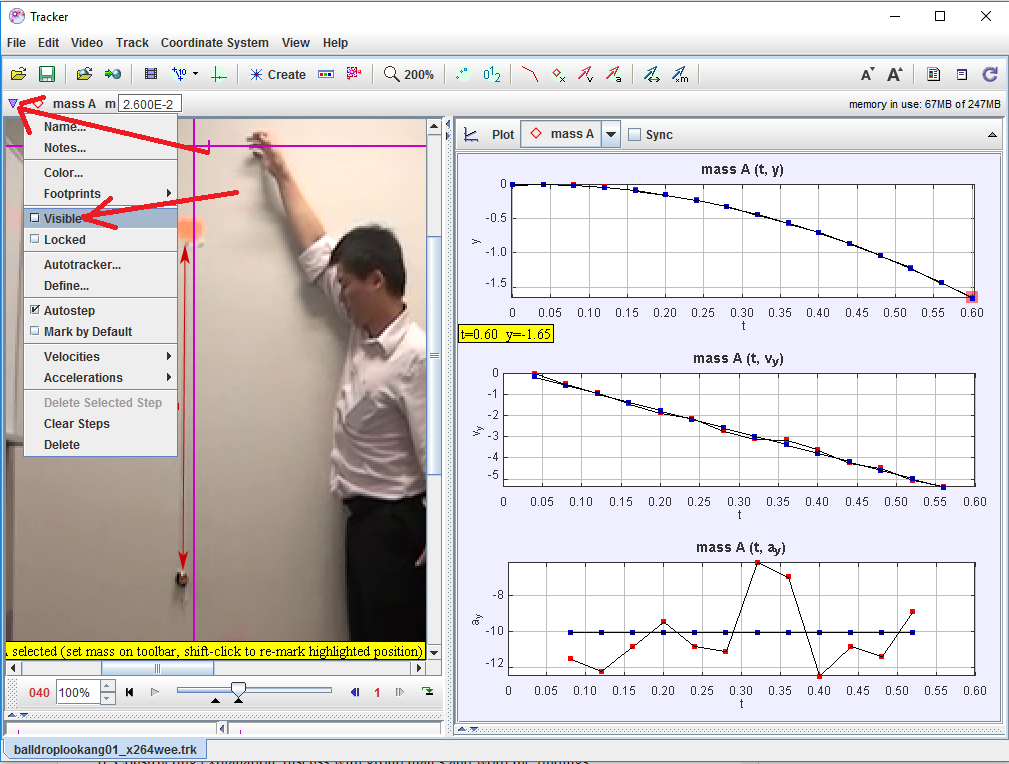Click the 200% zoom magnifier button

point(409,74)
